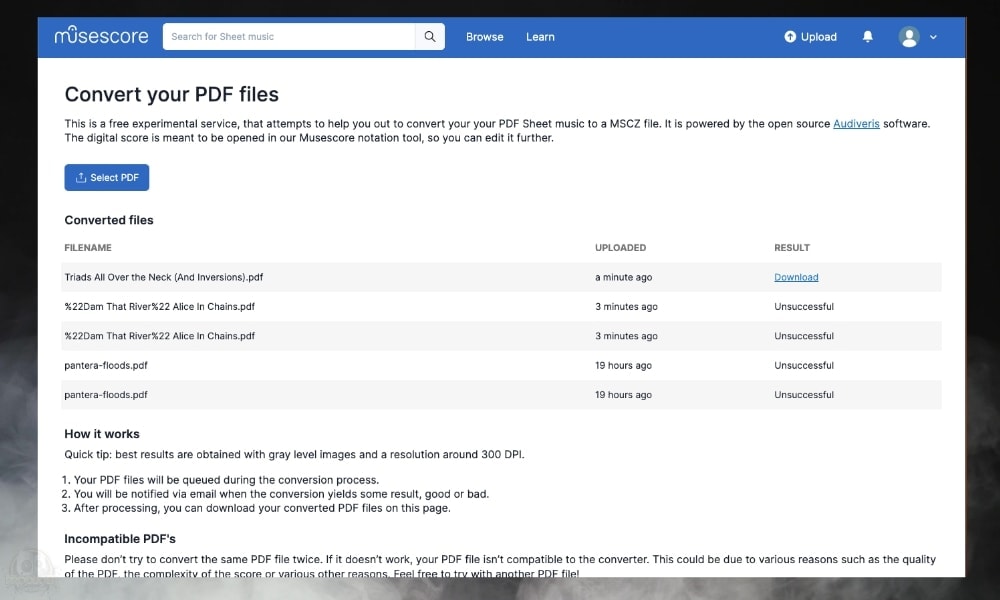Image resolution: width=1000 pixels, height=600 pixels.
Task: Click the Quick tip about 300 DPI
Action: coord(295,455)
